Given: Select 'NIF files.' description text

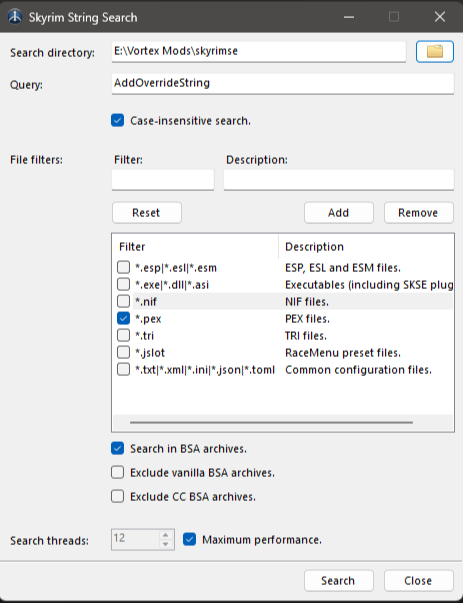Looking at the screenshot, I should point(307,302).
